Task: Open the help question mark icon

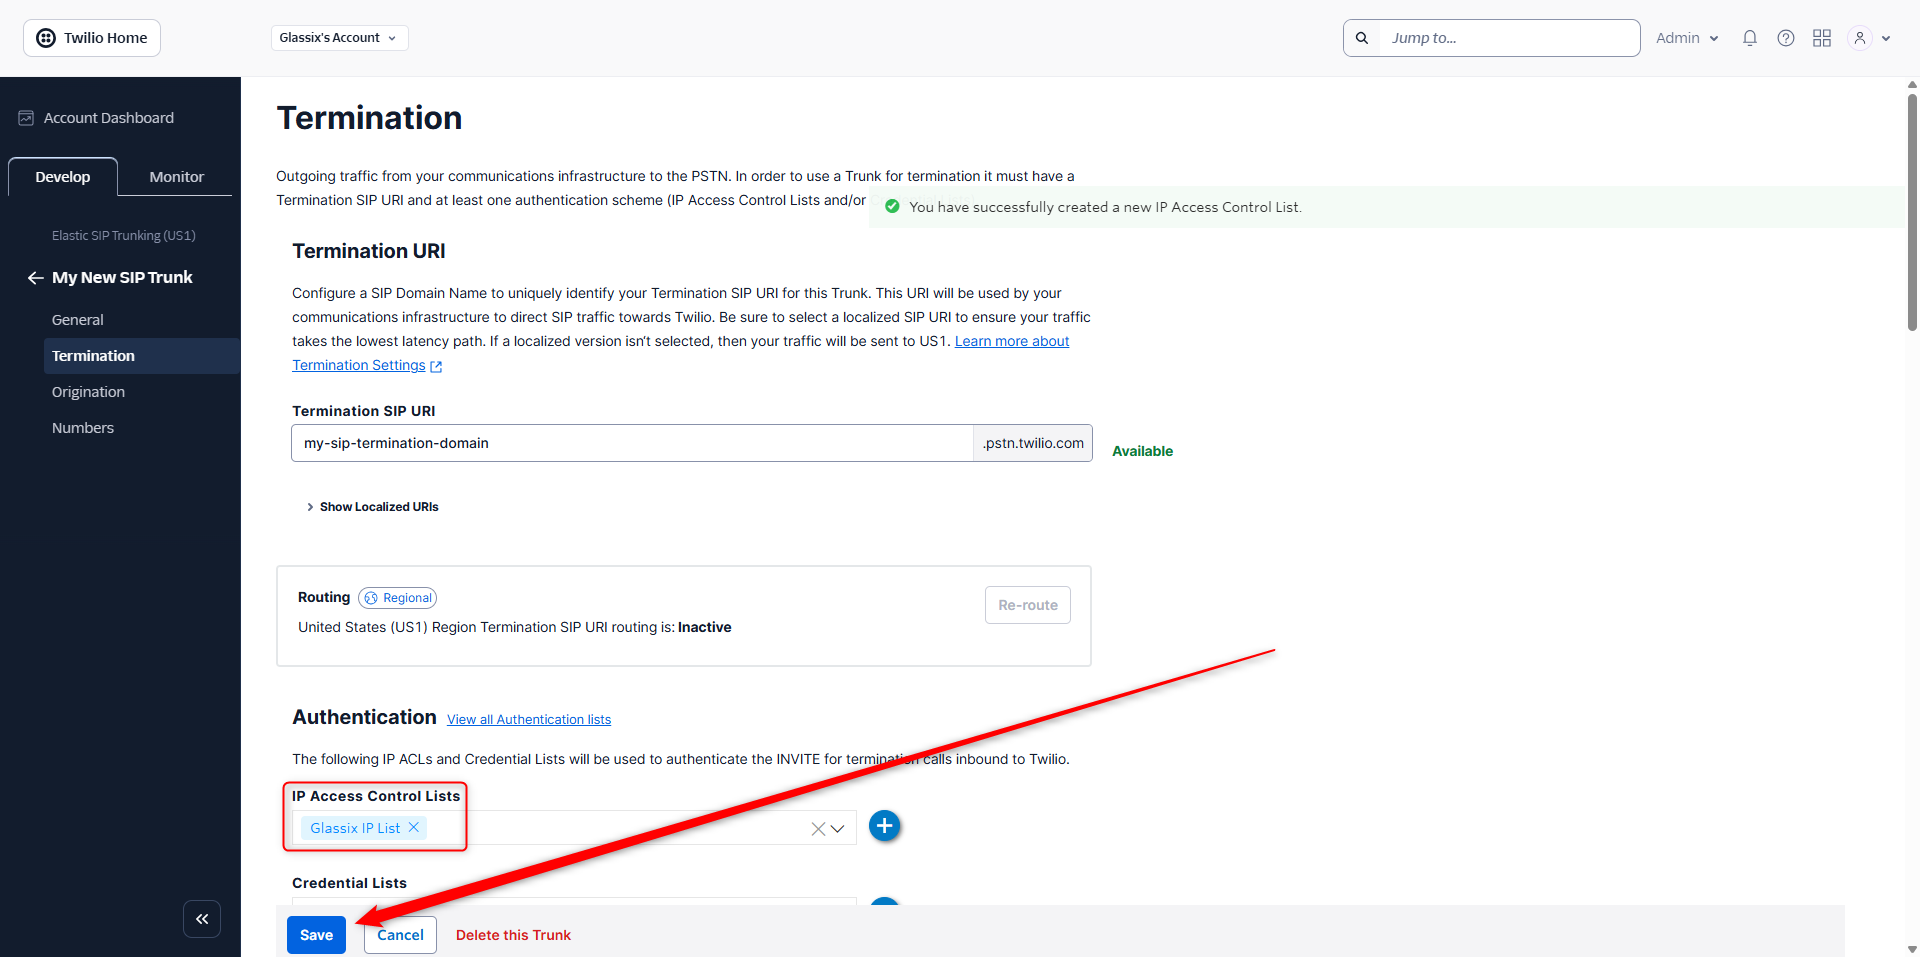Action: click(x=1786, y=38)
